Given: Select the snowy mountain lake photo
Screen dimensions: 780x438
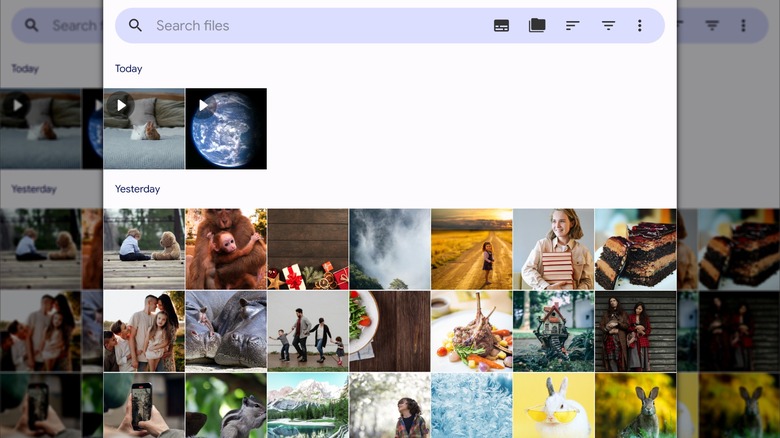Looking at the screenshot, I should tap(308, 406).
